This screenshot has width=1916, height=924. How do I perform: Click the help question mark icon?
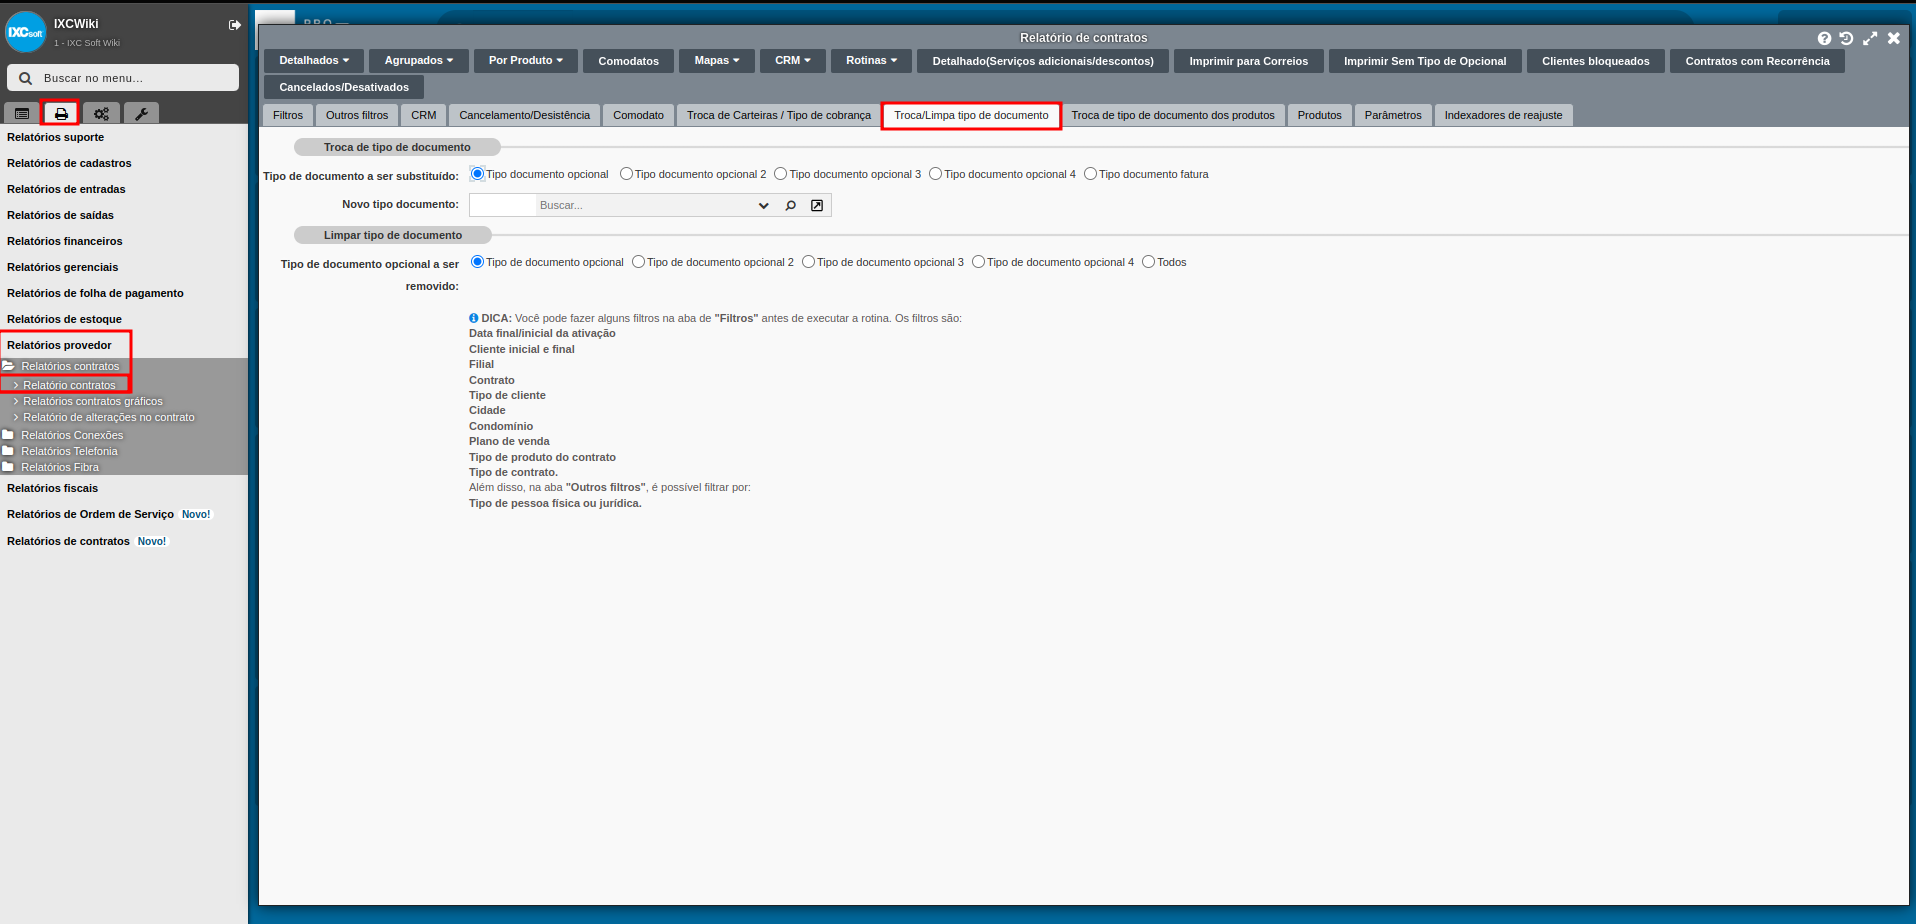[x=1824, y=38]
